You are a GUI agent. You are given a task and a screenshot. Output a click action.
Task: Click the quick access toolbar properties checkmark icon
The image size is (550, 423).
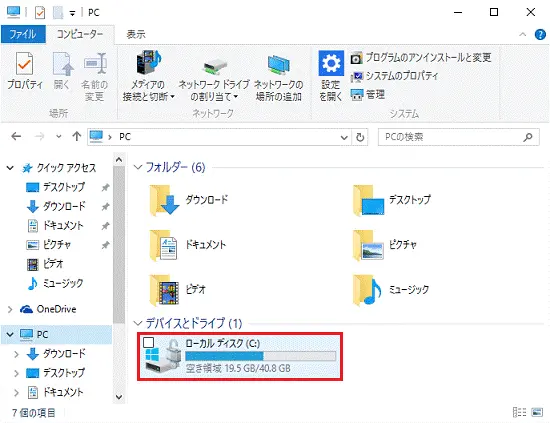[x=40, y=13]
